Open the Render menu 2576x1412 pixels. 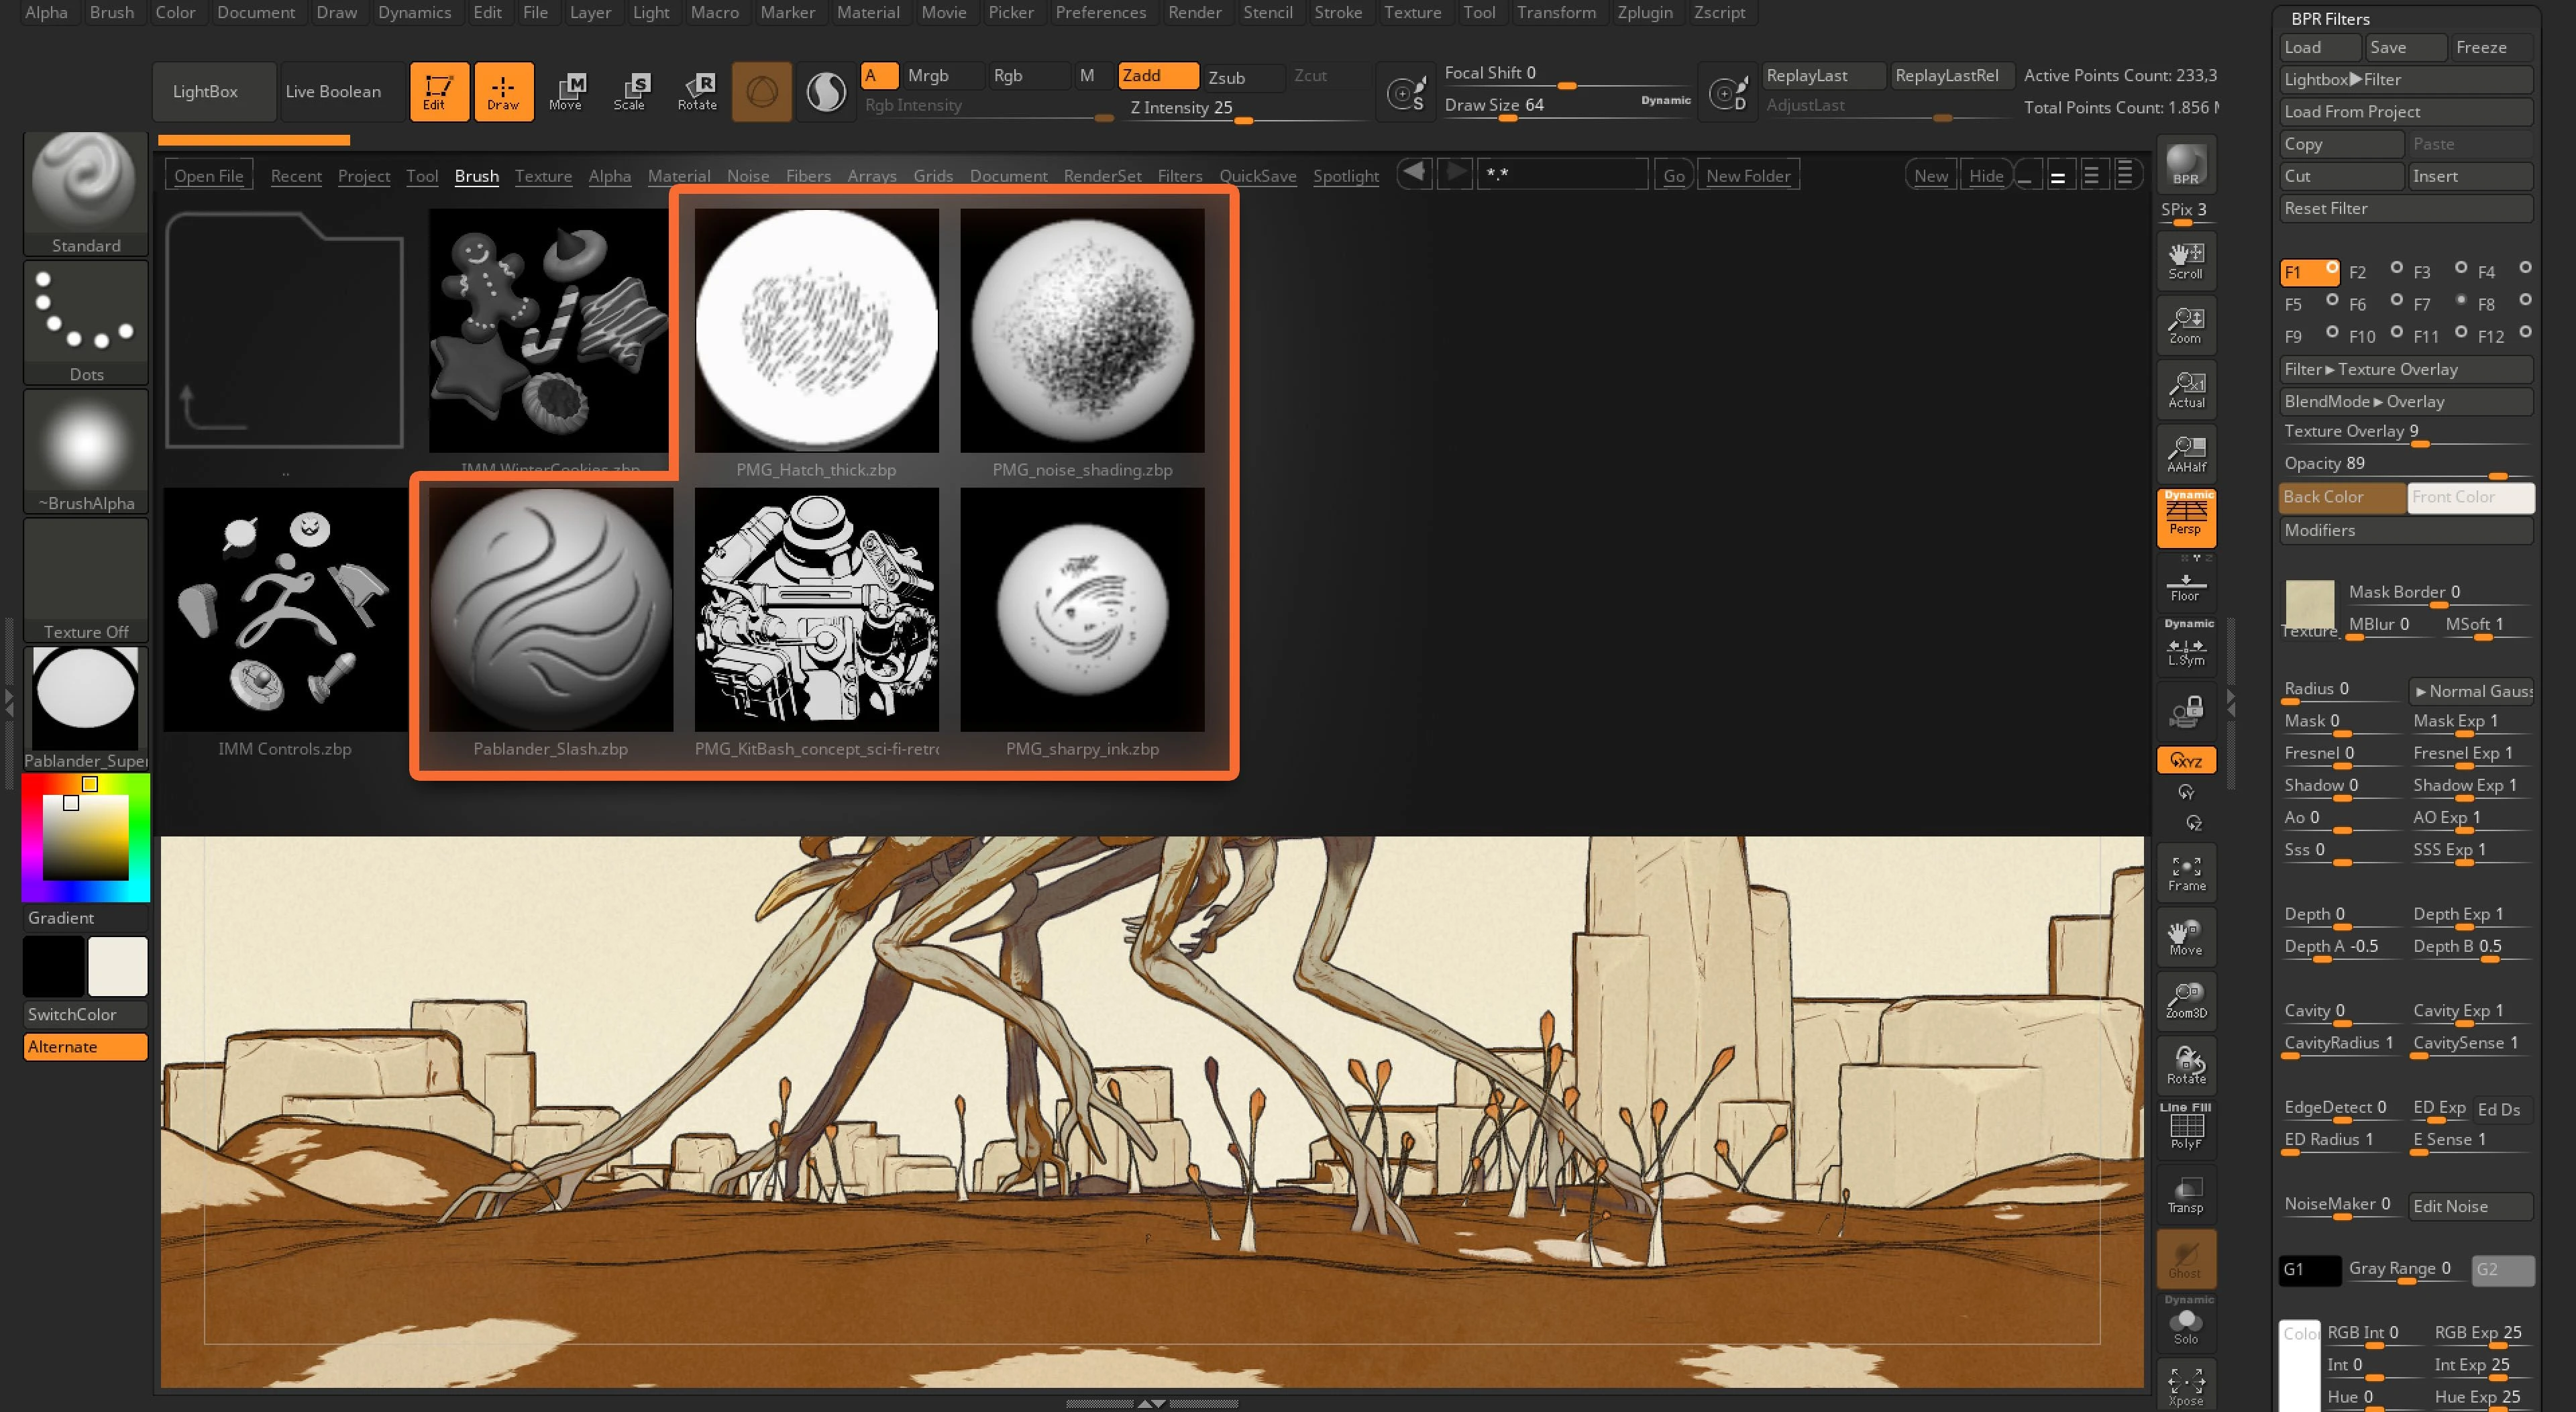[1194, 13]
